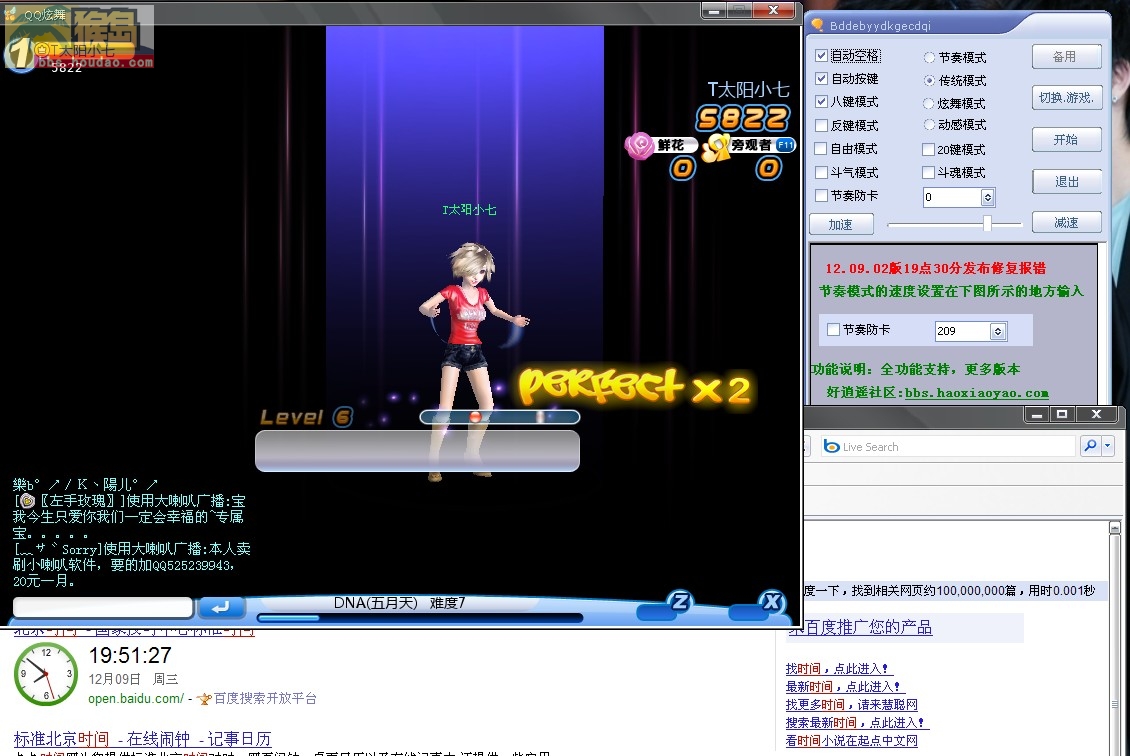1130x756 pixels.
Task: Open the 搜索最新时间，点此进入 link
Action: pyautogui.click(x=855, y=723)
